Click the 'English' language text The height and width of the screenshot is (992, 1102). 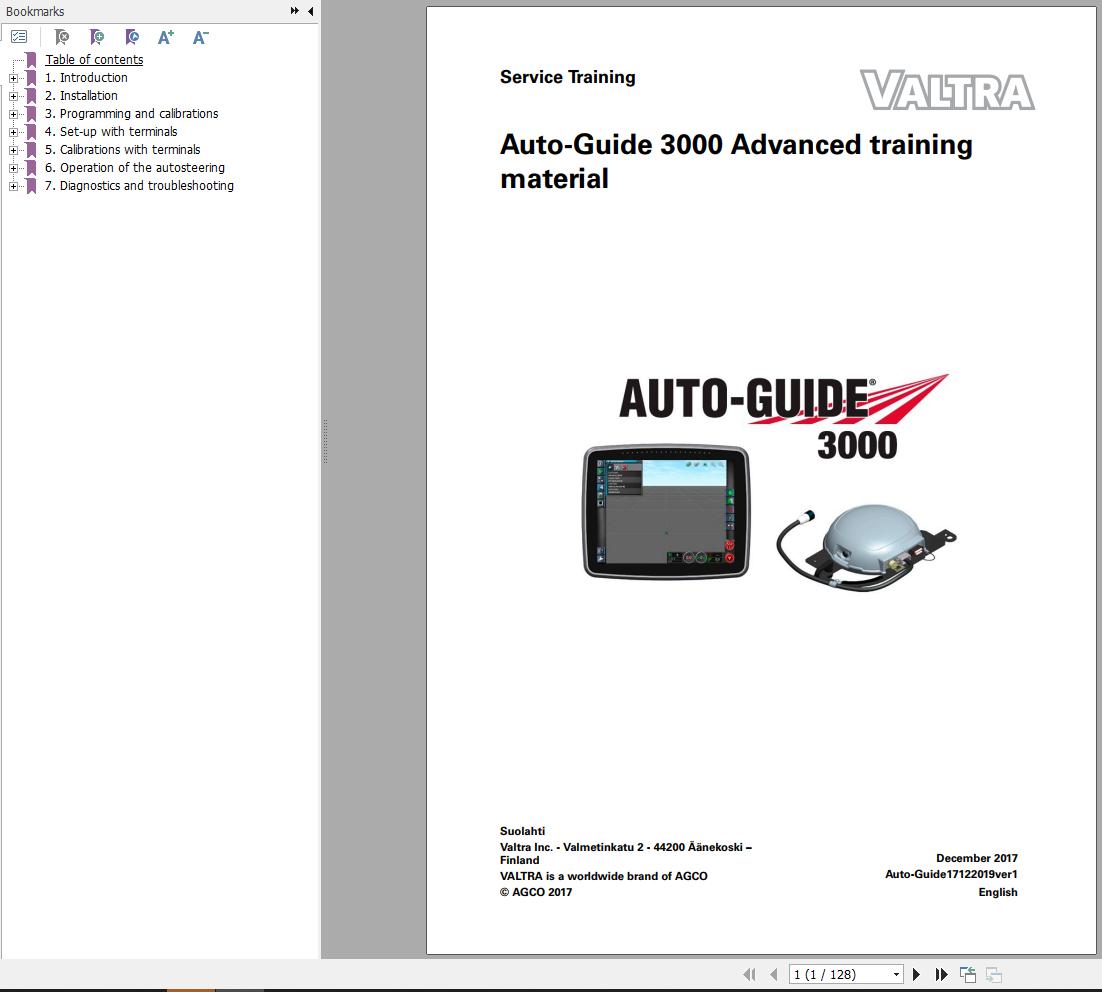pos(997,891)
